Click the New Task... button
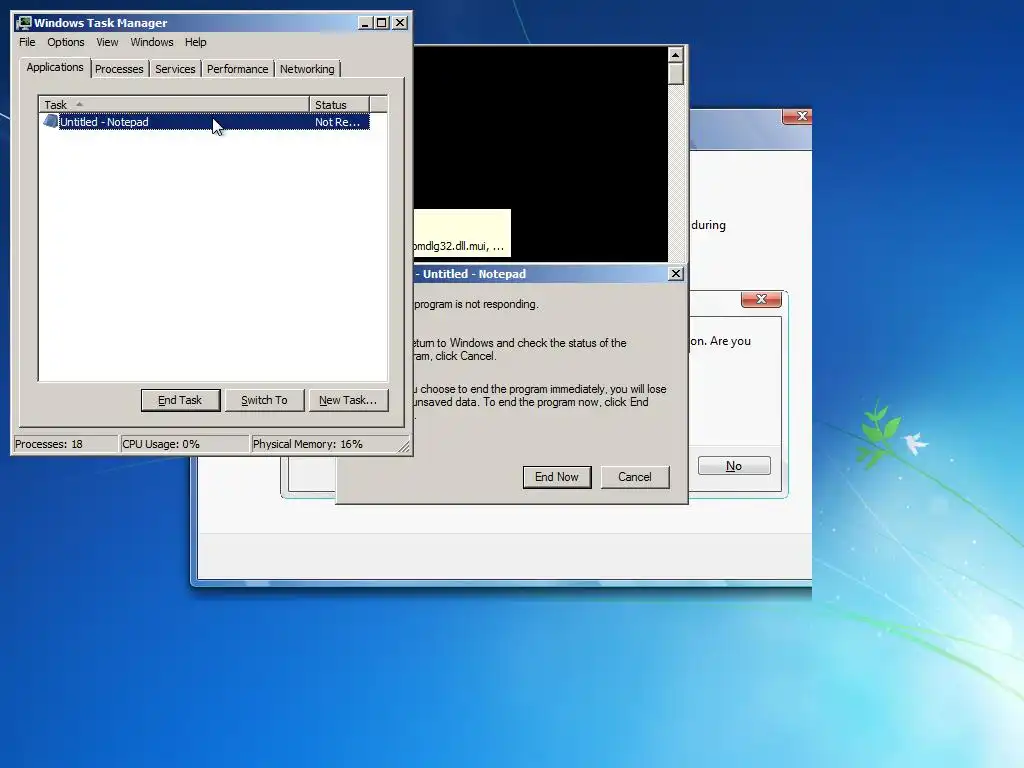The height and width of the screenshot is (768, 1024). click(348, 400)
